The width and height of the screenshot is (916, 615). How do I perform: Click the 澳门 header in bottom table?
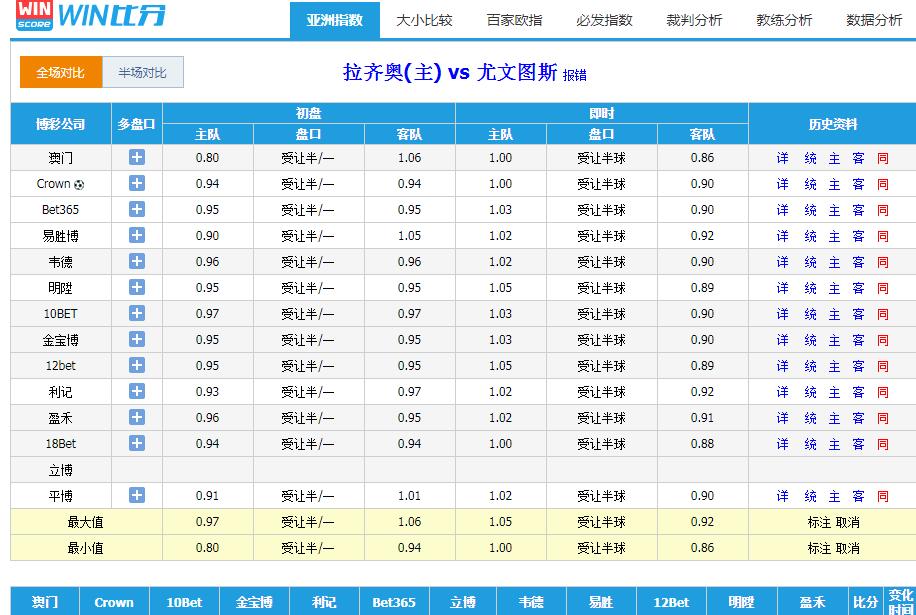[x=45, y=602]
